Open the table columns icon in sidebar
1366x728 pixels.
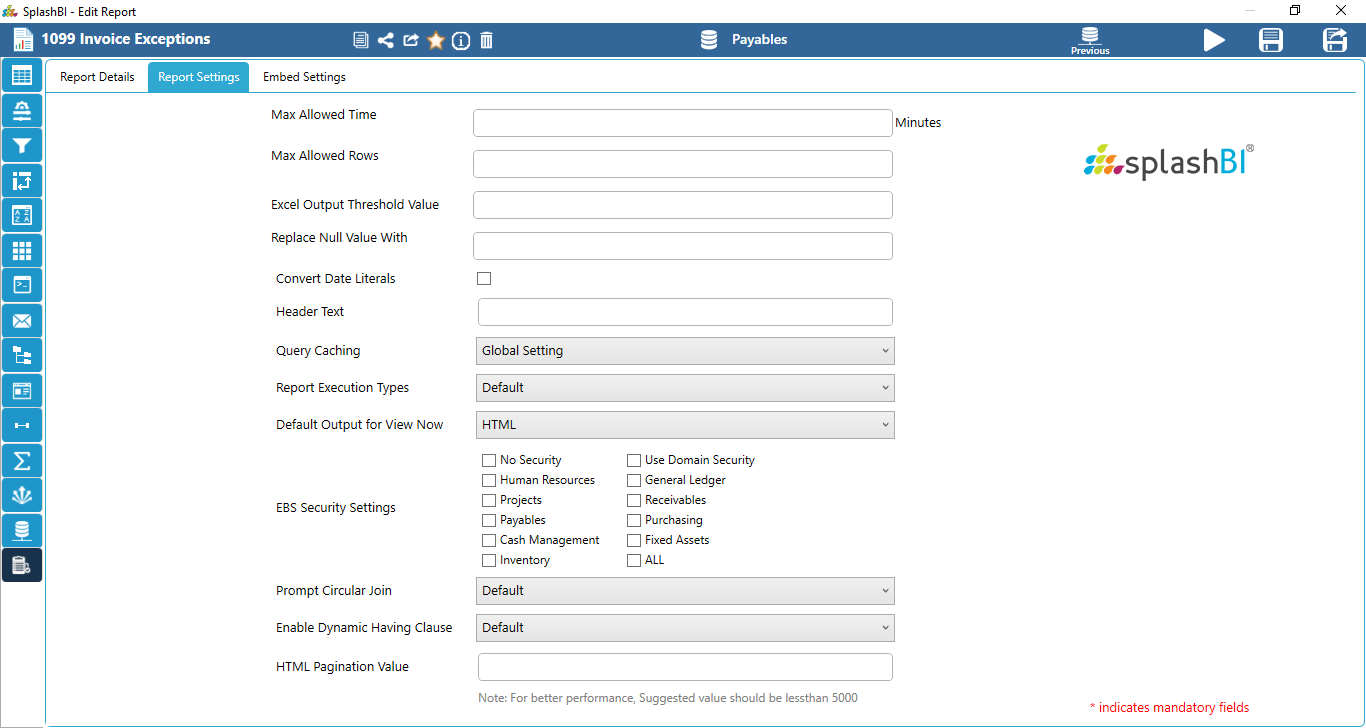tap(22, 75)
